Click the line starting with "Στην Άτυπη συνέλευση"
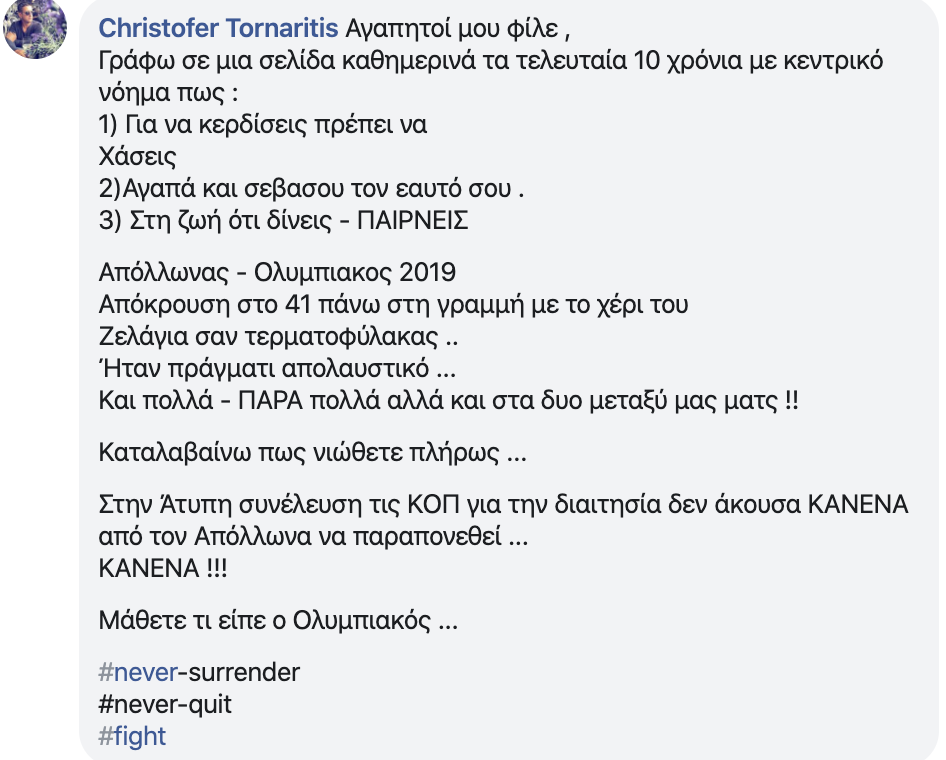This screenshot has height=760, width=946. point(503,505)
